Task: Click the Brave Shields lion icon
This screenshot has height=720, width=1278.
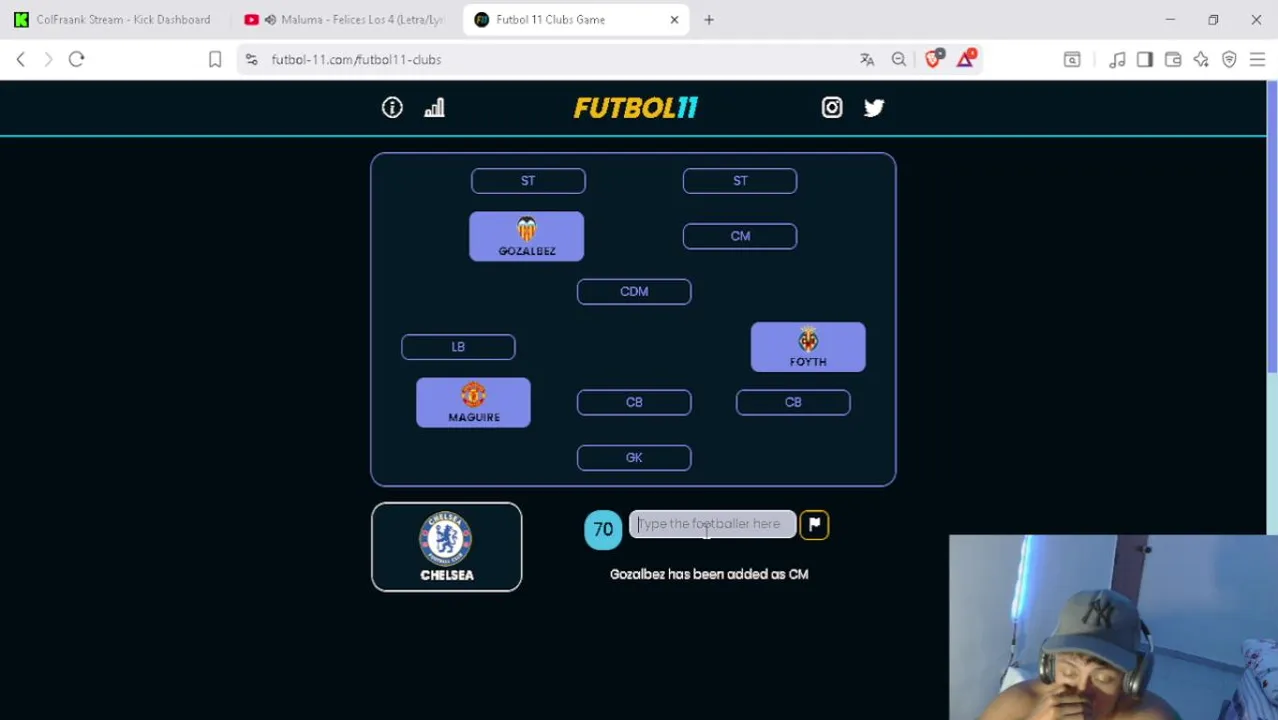Action: 933,59
